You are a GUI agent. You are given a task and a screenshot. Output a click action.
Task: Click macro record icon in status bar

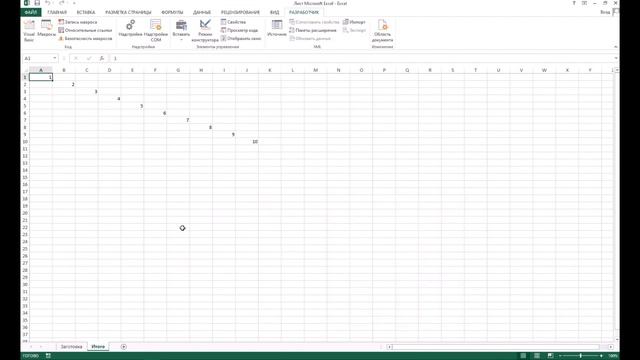[x=48, y=356]
